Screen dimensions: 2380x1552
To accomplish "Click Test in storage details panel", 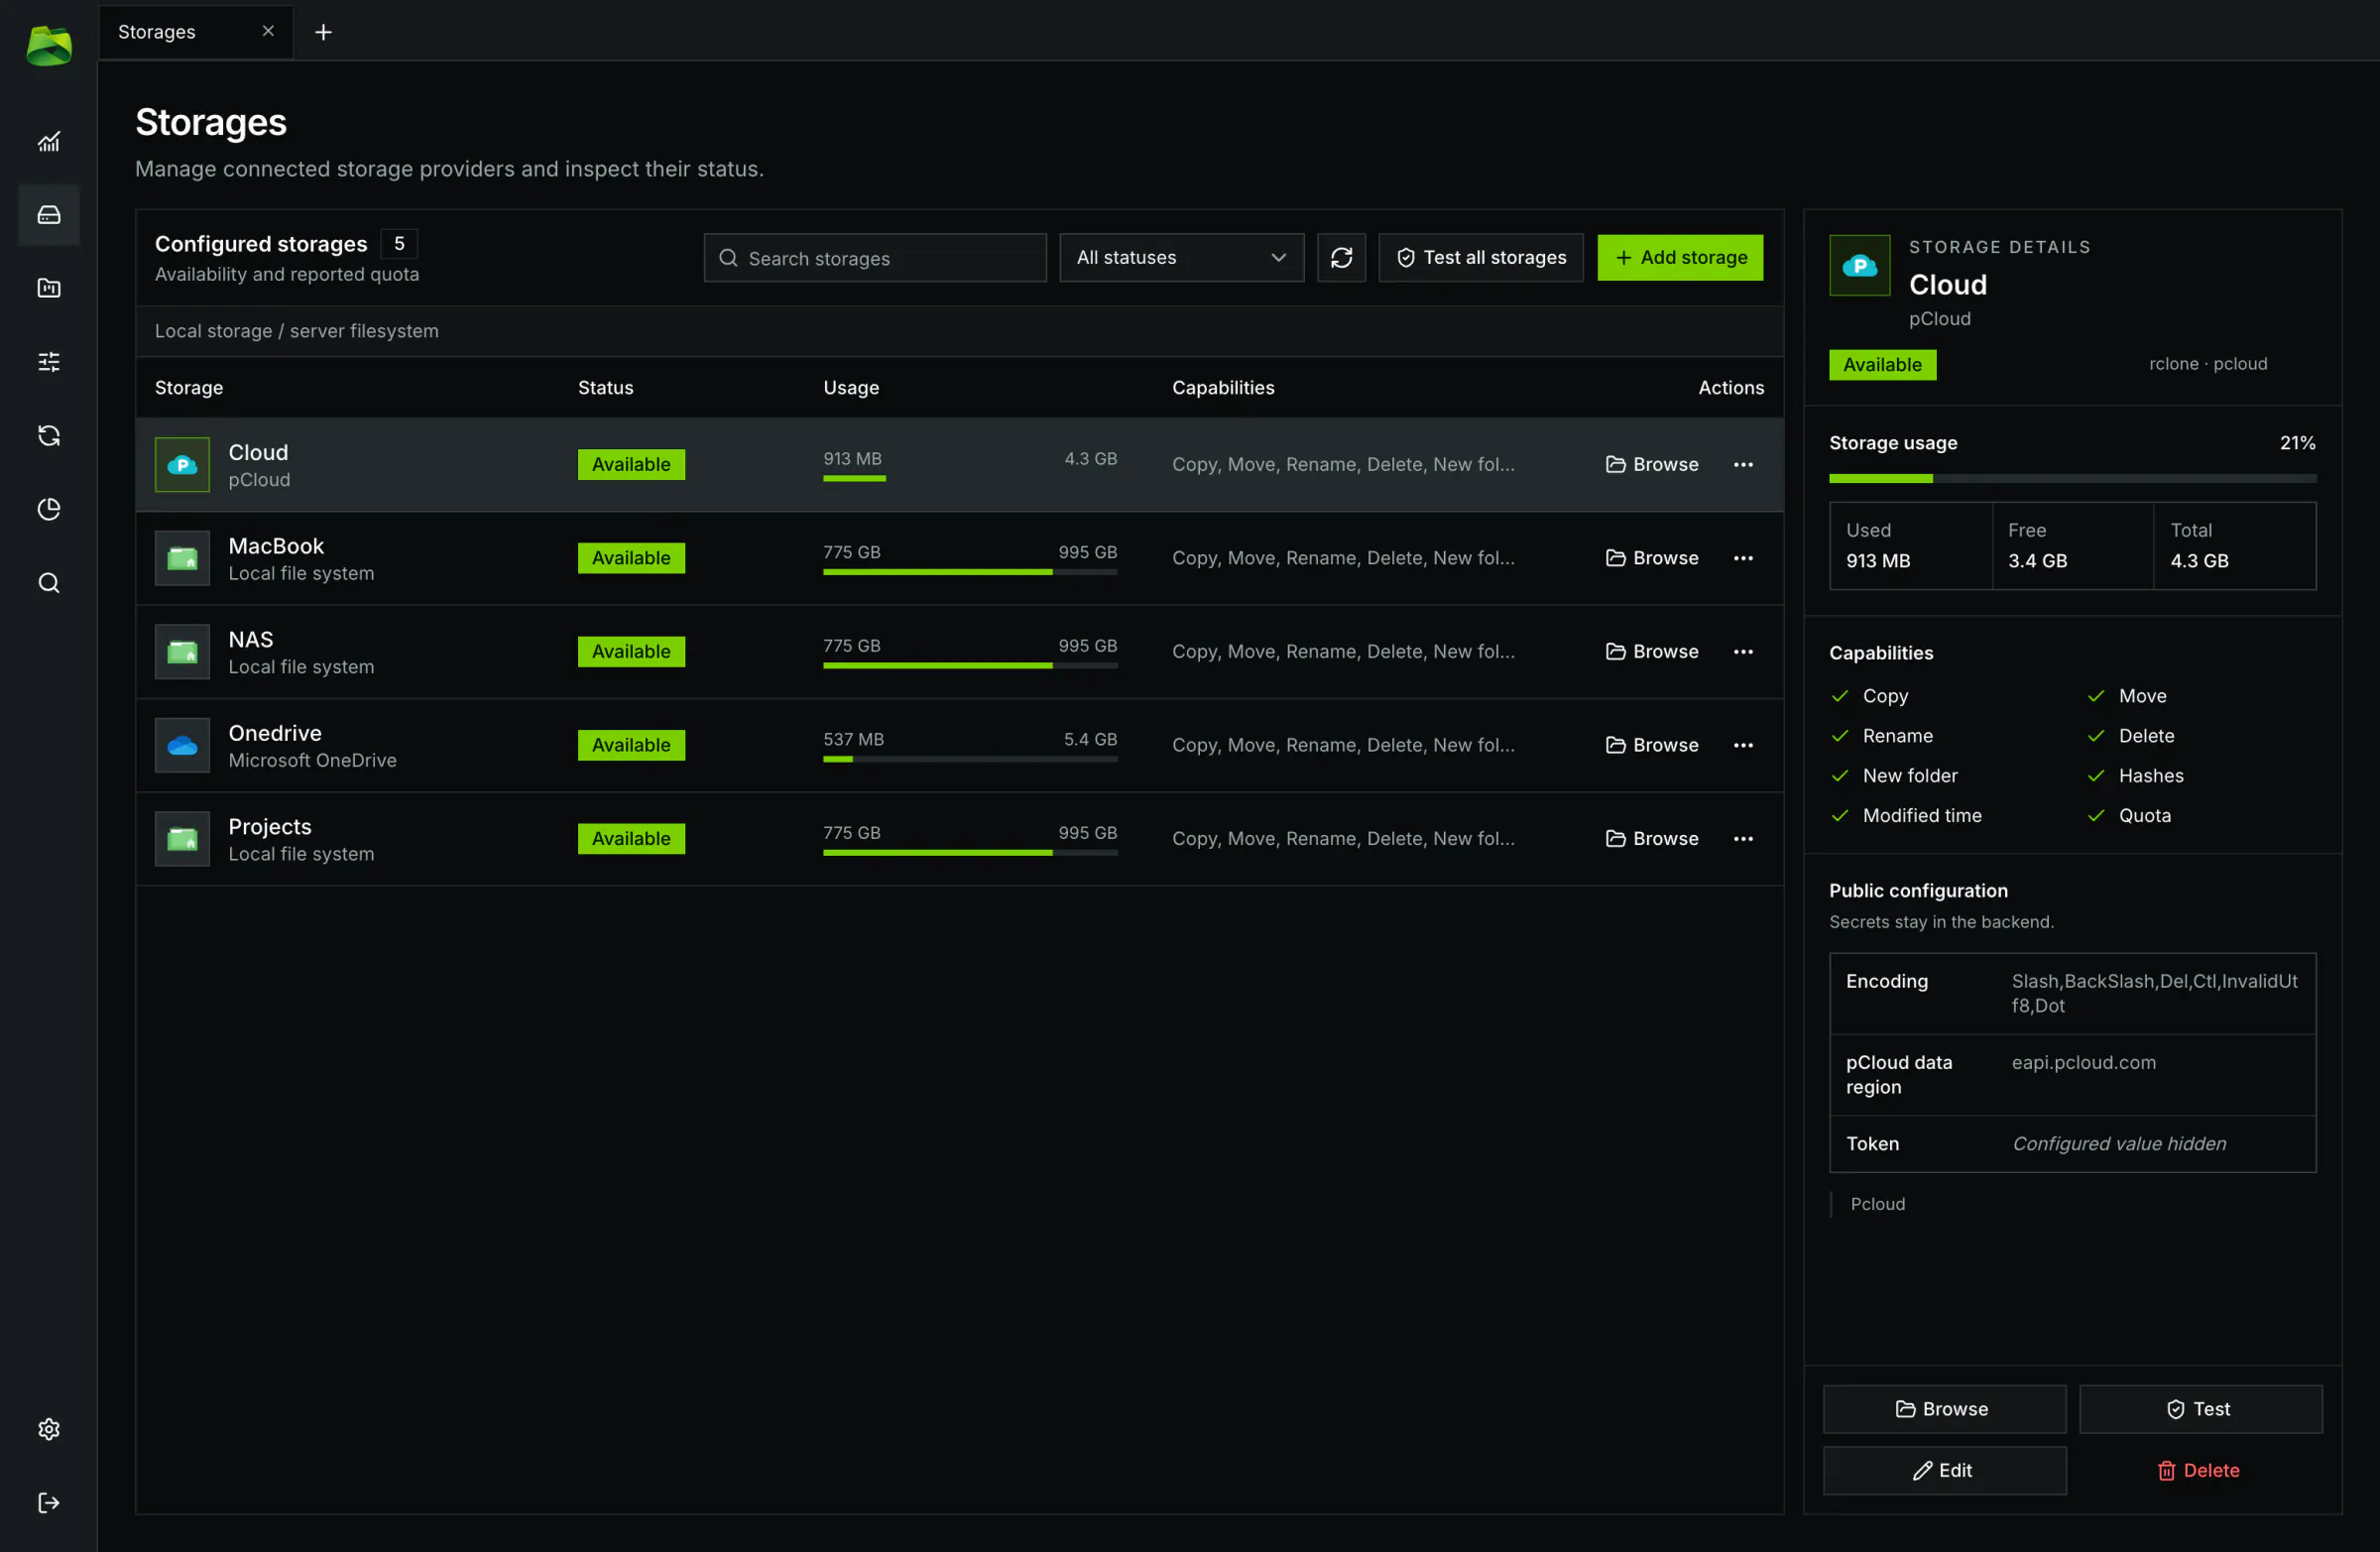I will click(x=2200, y=1409).
